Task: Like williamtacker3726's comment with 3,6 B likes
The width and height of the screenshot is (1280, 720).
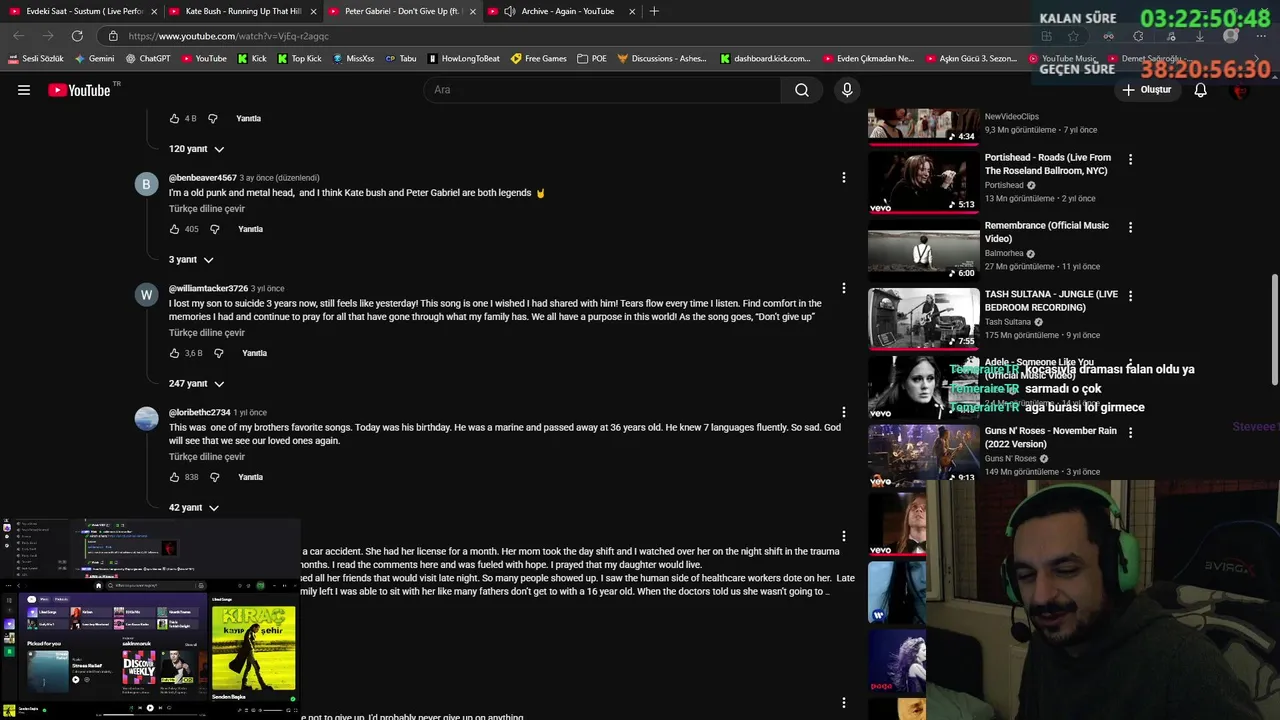Action: click(174, 353)
